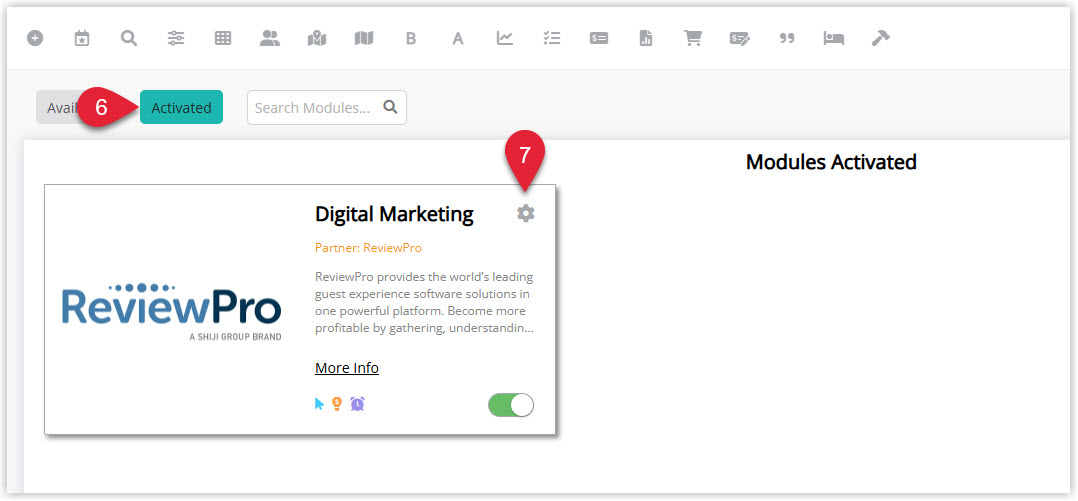Click the orange lightbulb icon on card
Screen dimensions: 1078x501
337,403
